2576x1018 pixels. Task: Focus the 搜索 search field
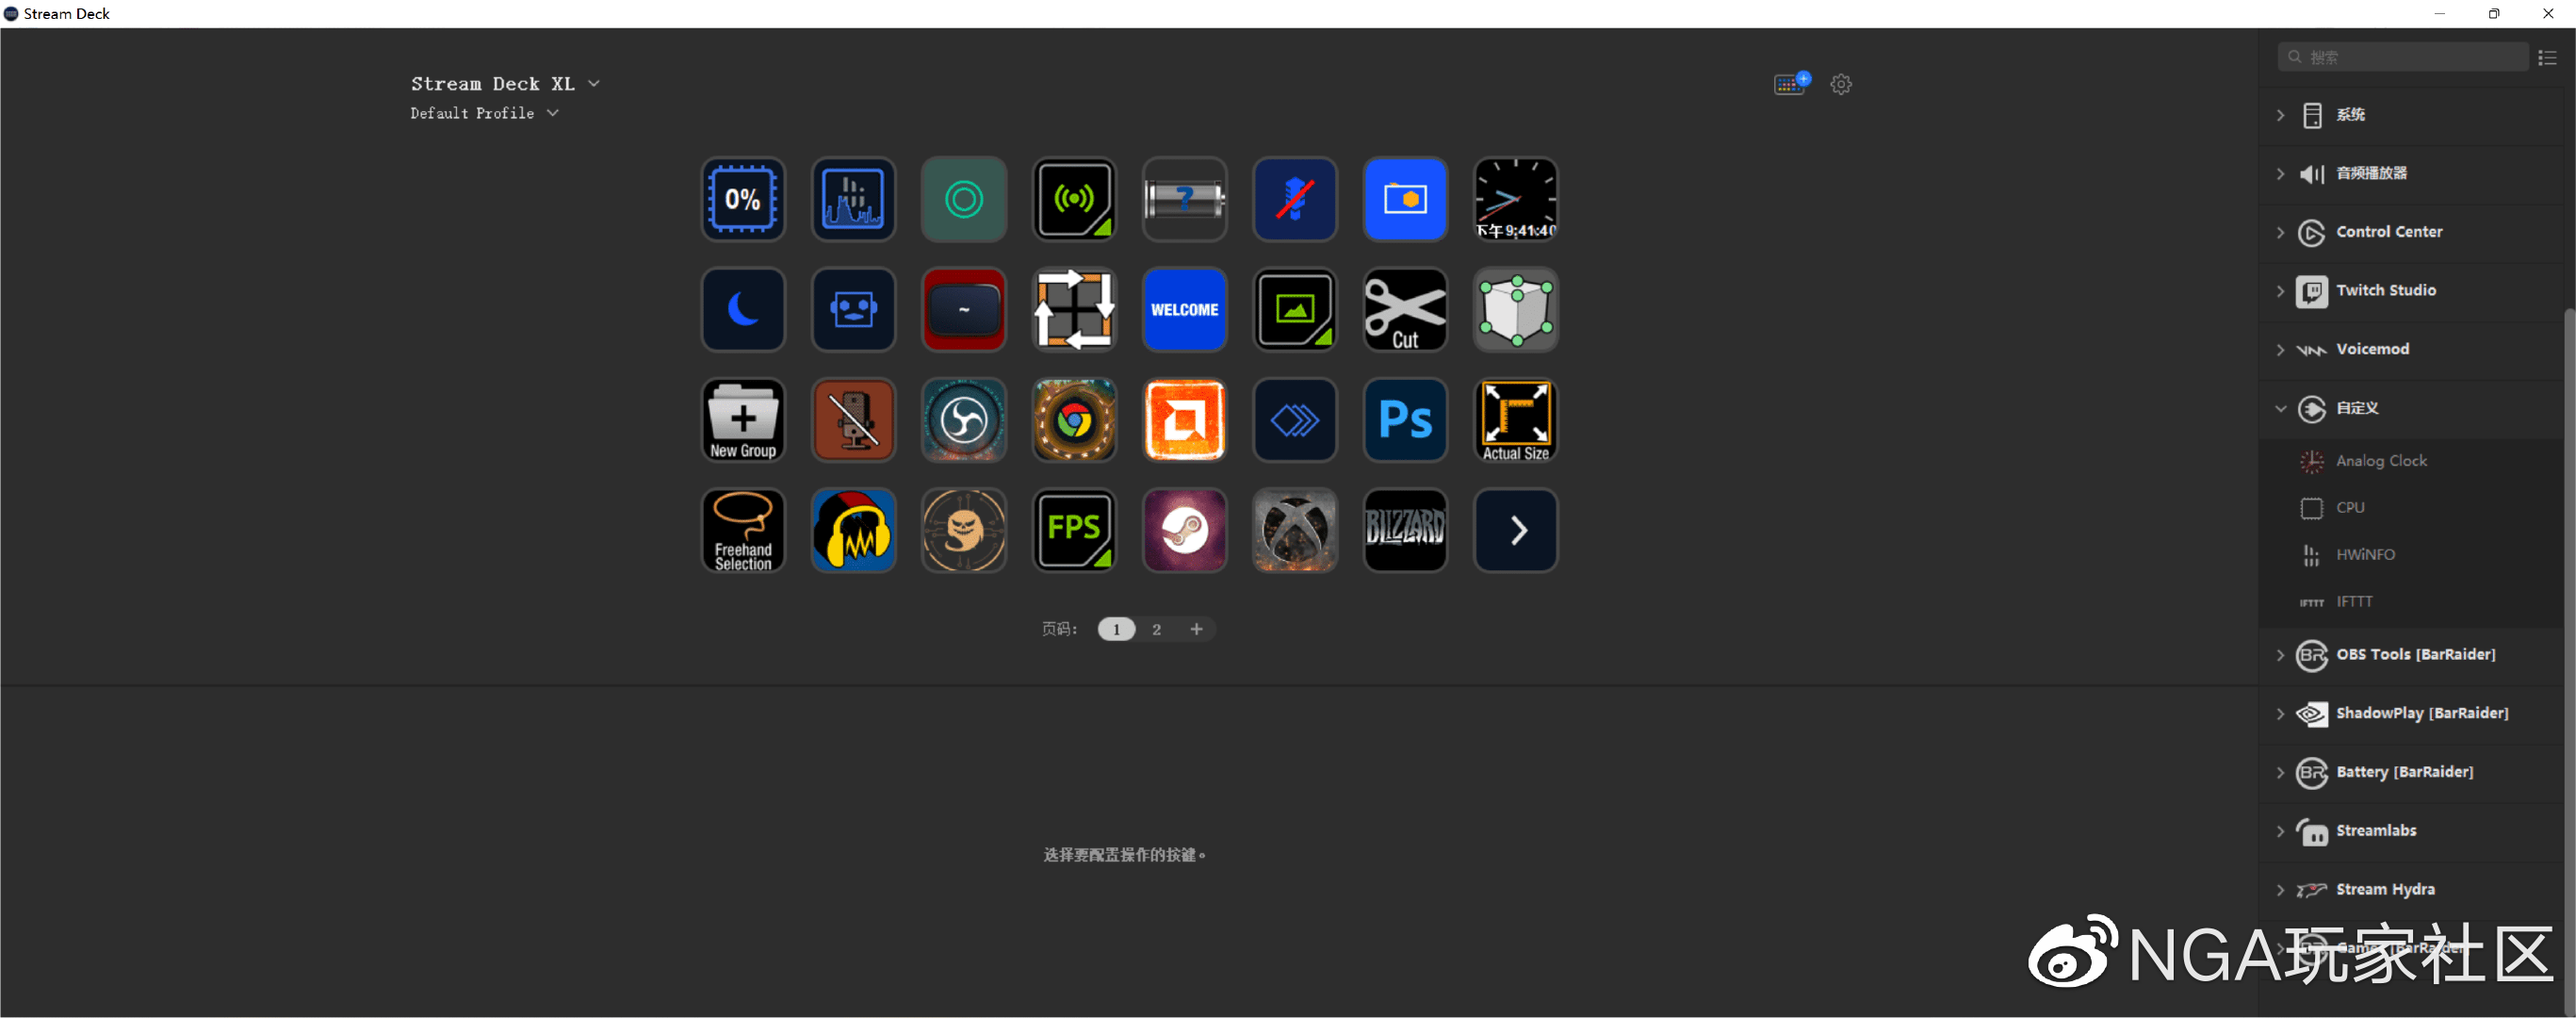(2403, 57)
